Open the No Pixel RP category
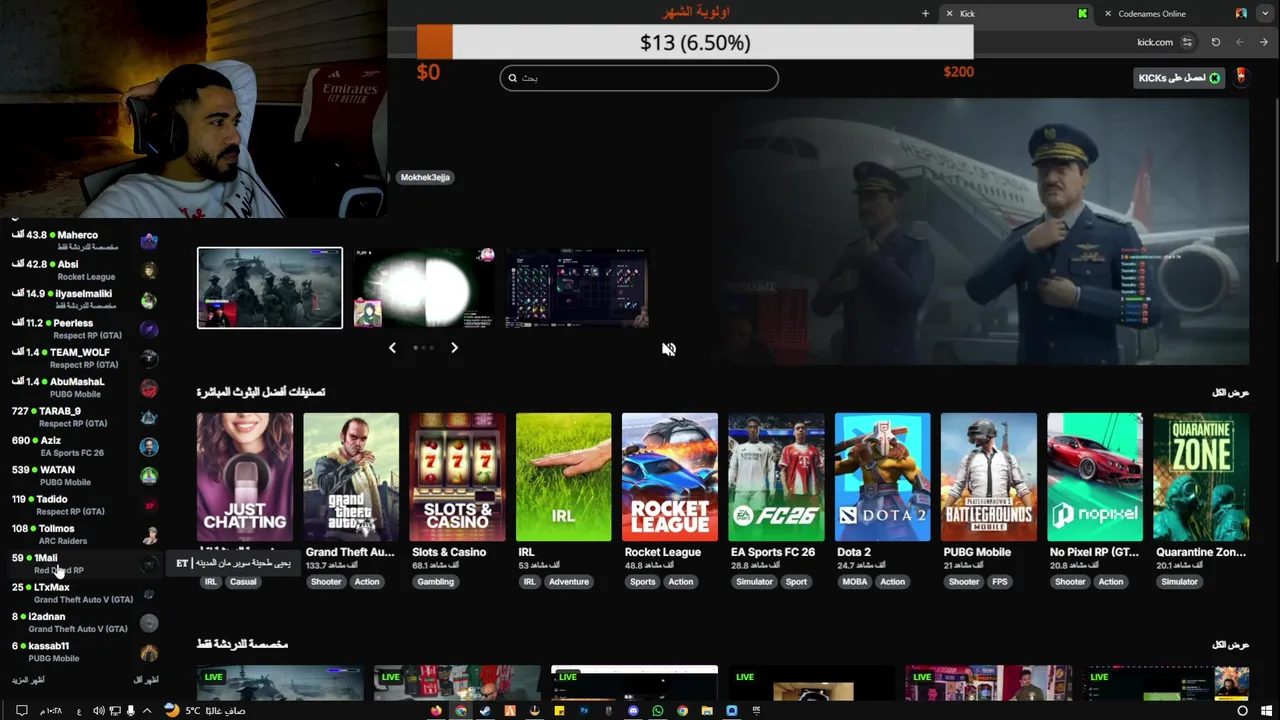1280x720 pixels. [x=1095, y=477]
